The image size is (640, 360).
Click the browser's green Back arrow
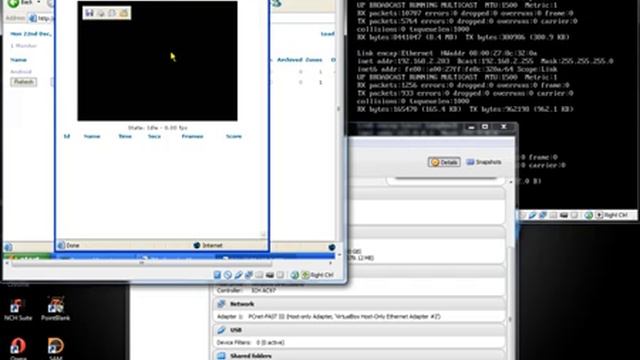(x=13, y=3)
